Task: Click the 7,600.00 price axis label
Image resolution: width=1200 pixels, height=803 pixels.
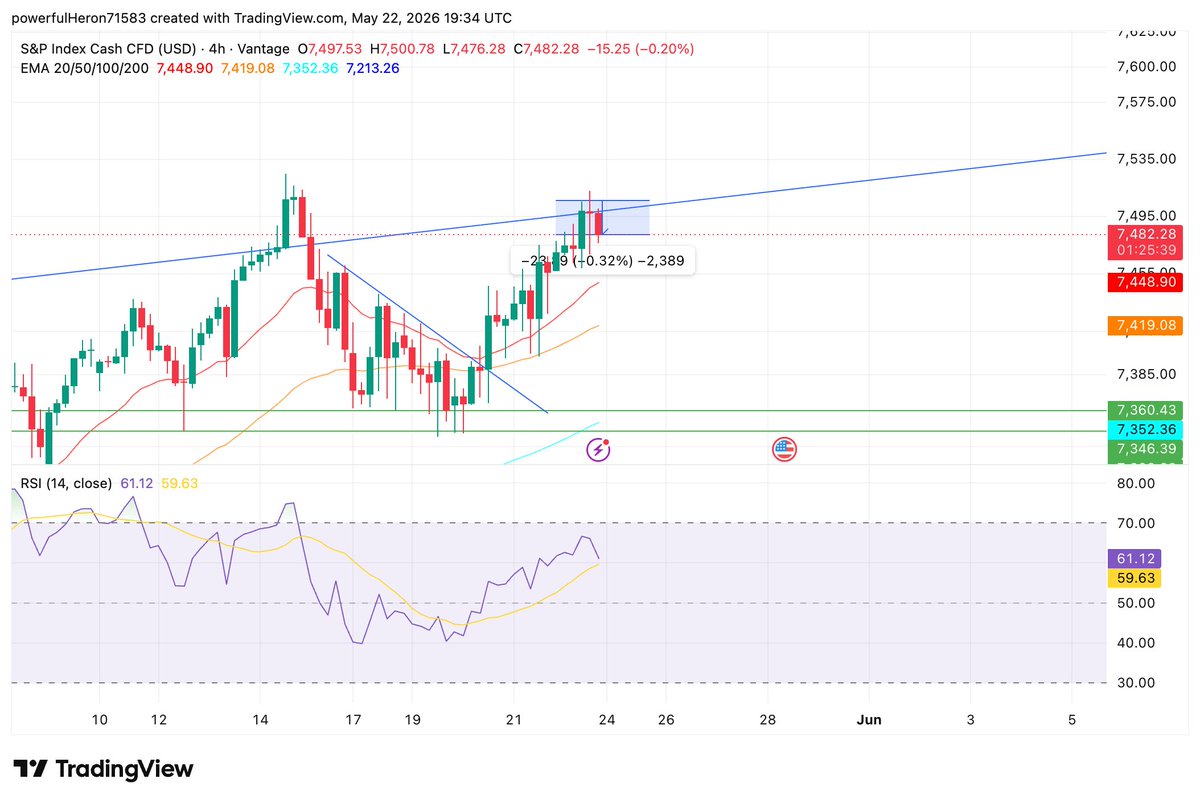Action: (x=1145, y=67)
